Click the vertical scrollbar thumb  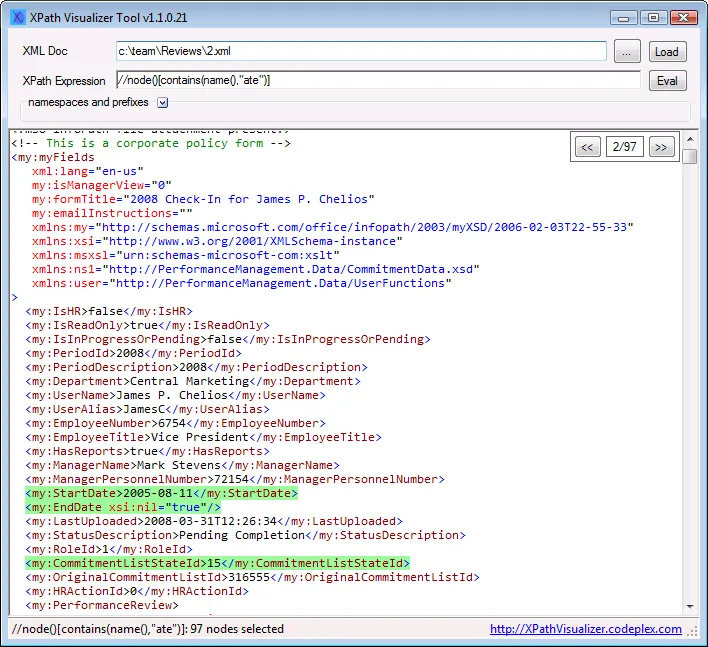pyautogui.click(x=690, y=157)
